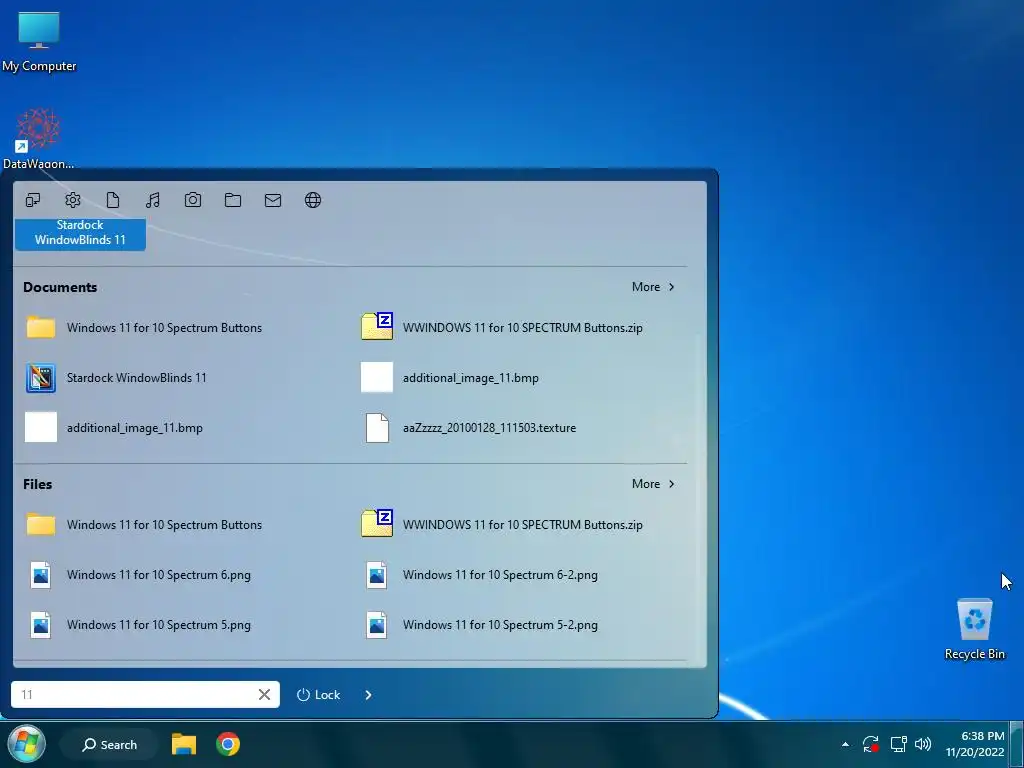Open Windows 11 for 10 Spectrum 5-2.png
This screenshot has width=1024, height=768.
tap(480, 625)
